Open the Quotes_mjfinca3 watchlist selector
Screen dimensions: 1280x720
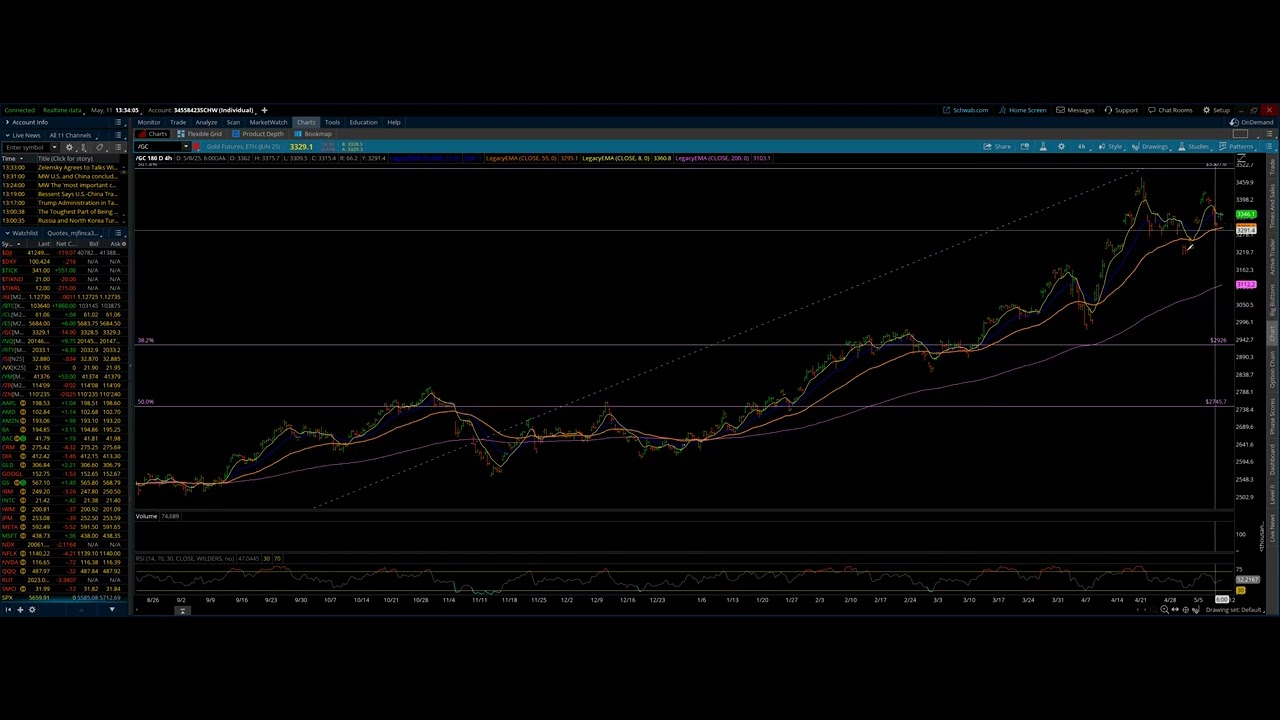(x=72, y=233)
